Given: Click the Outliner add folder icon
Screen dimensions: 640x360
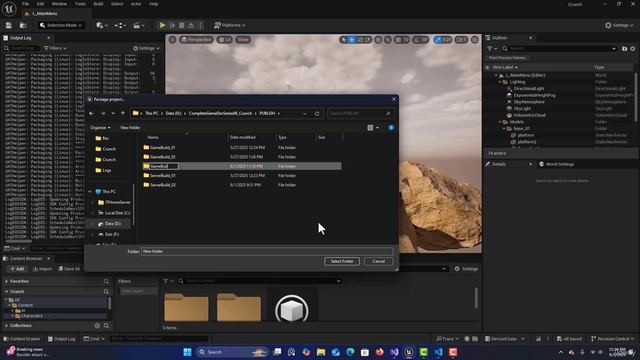Looking at the screenshot, I should pyautogui.click(x=624, y=49).
